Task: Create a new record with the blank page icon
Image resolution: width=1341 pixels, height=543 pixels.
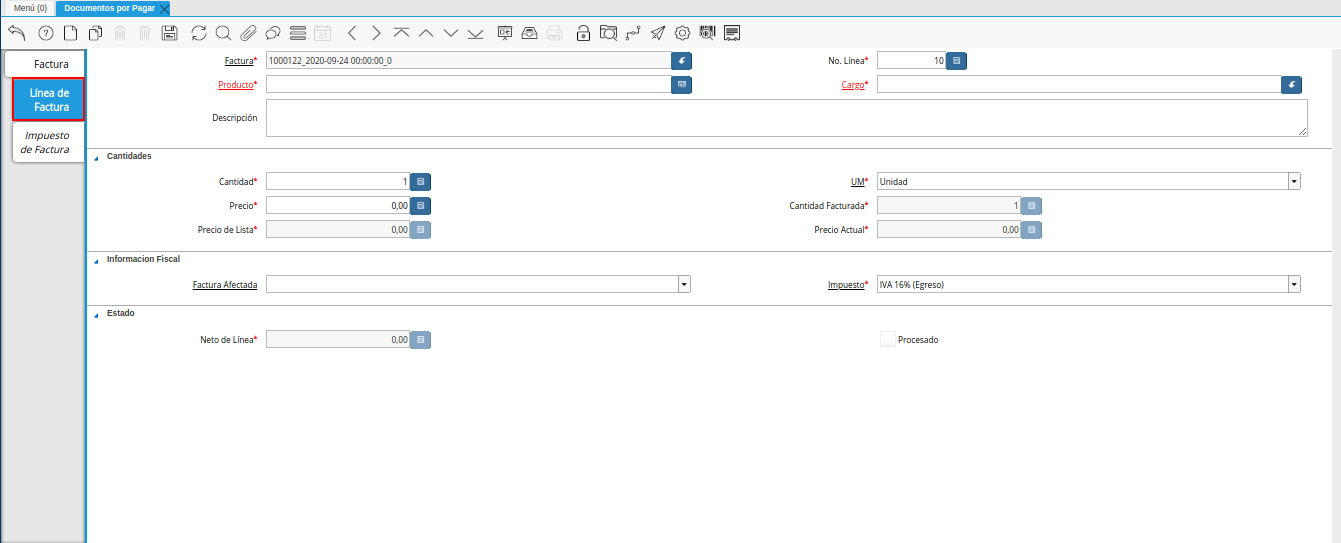Action: (70, 33)
